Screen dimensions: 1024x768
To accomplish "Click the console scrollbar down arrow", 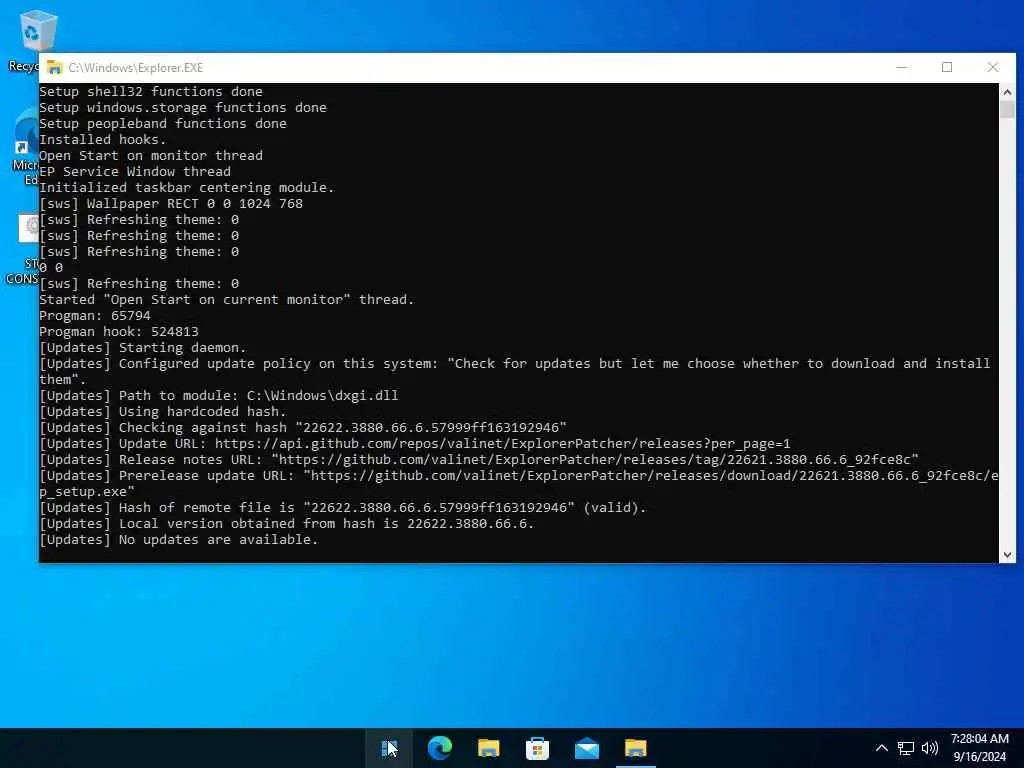I will 1007,554.
